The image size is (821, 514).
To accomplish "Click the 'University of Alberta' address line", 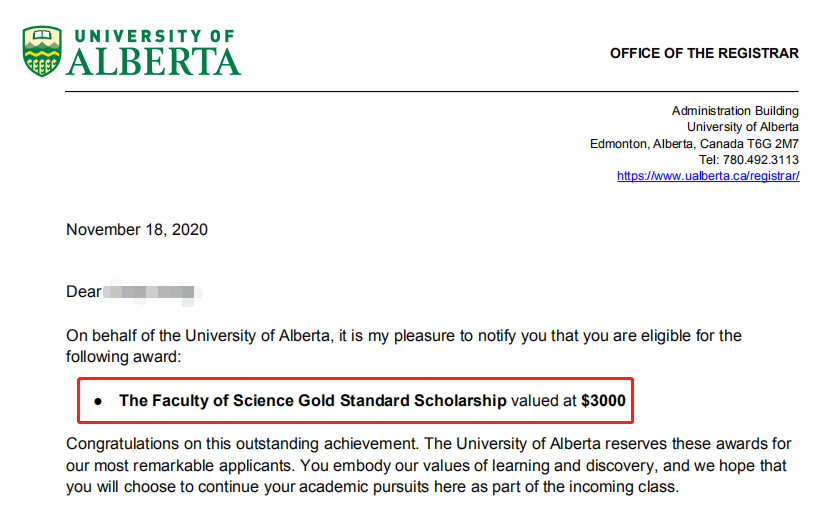I will point(742,127).
